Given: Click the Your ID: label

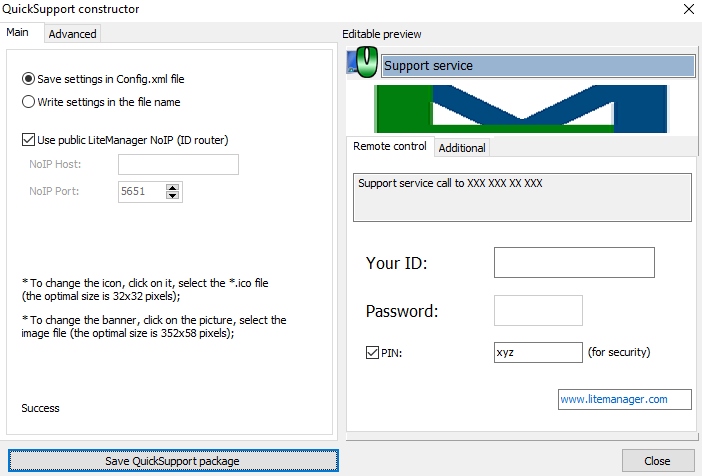Looking at the screenshot, I should pos(397,263).
